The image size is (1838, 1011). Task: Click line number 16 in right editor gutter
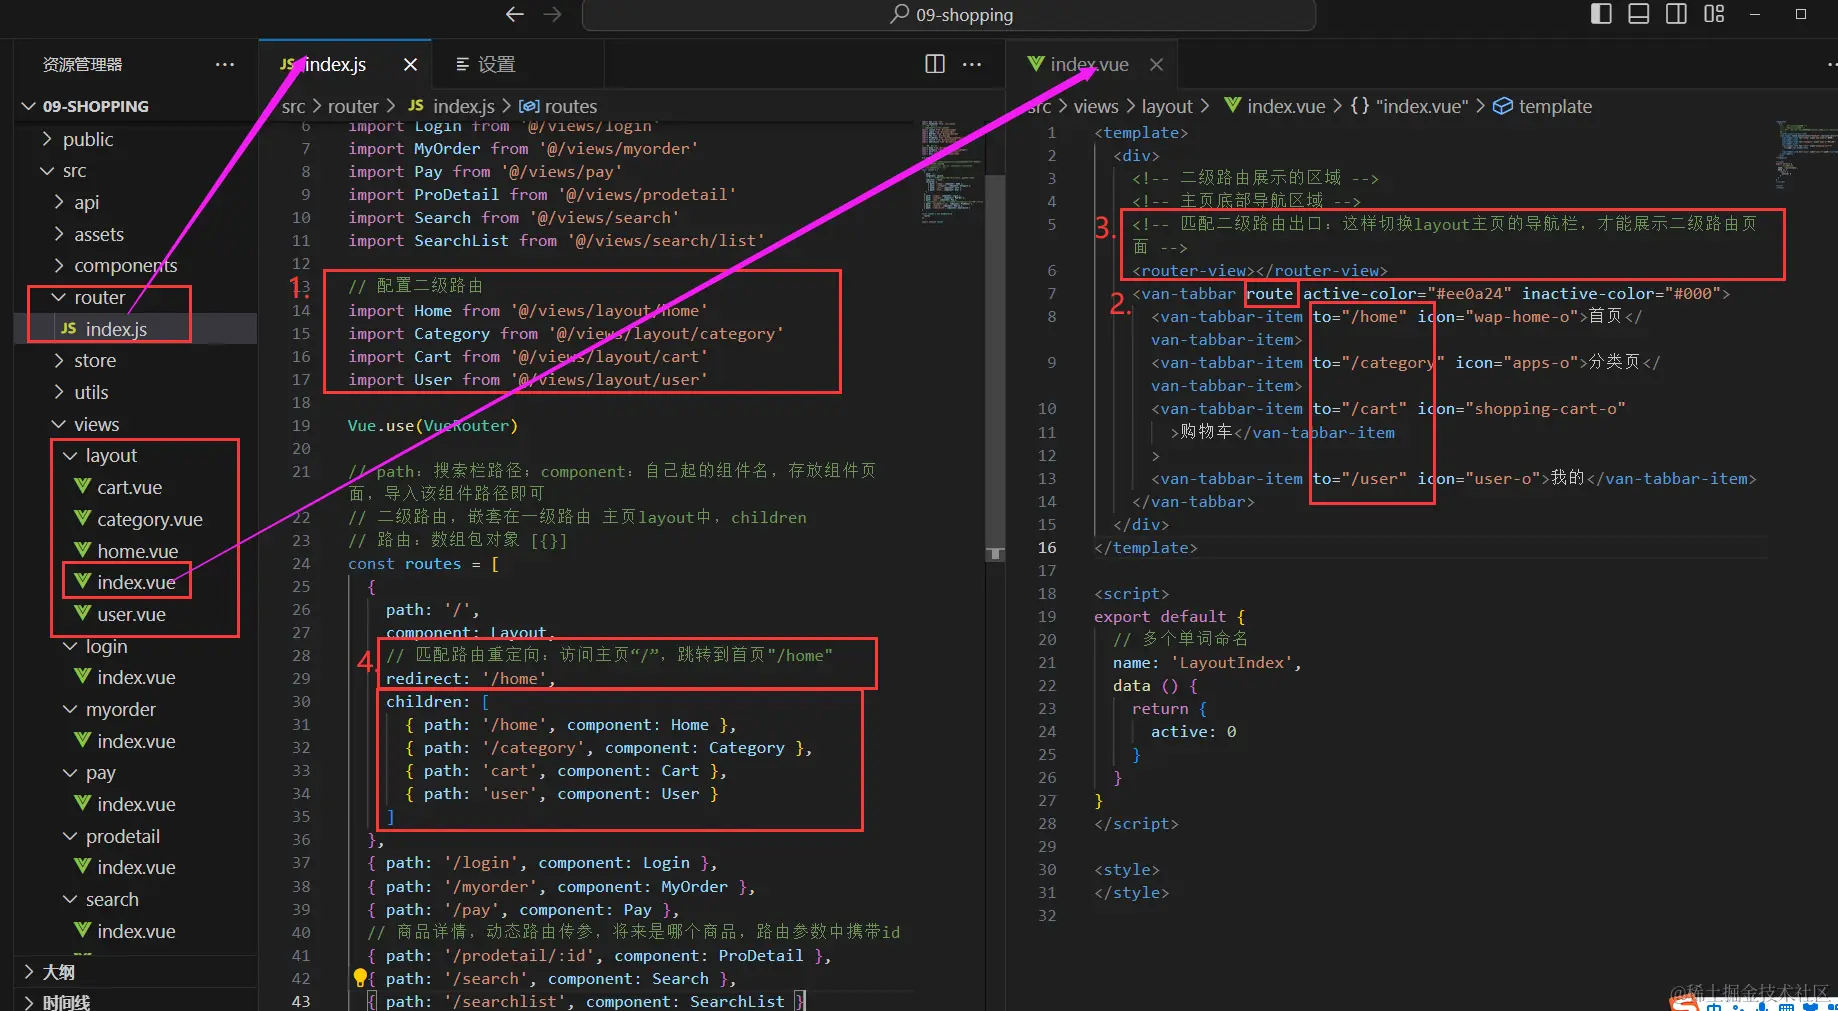pos(1046,547)
